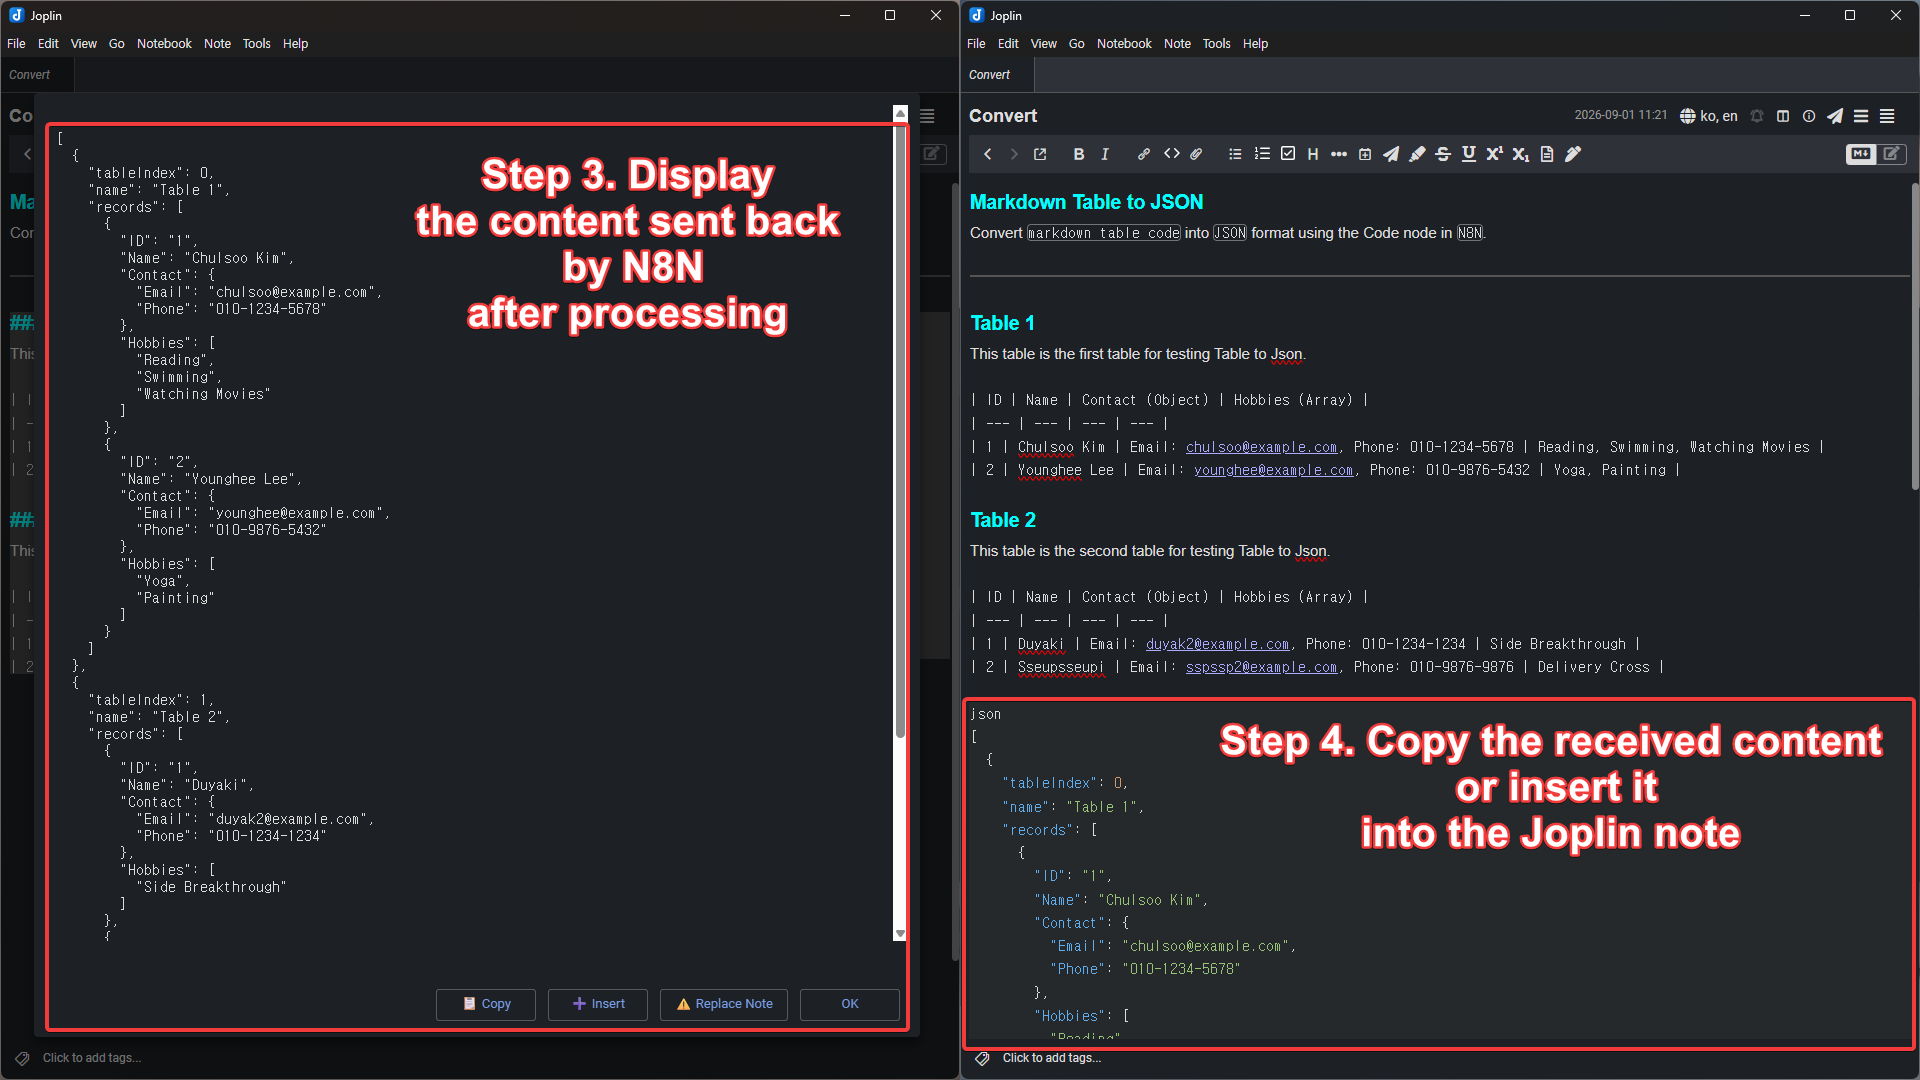The height and width of the screenshot is (1080, 1920).
Task: Click the Copy button in dialog
Action: (486, 1004)
